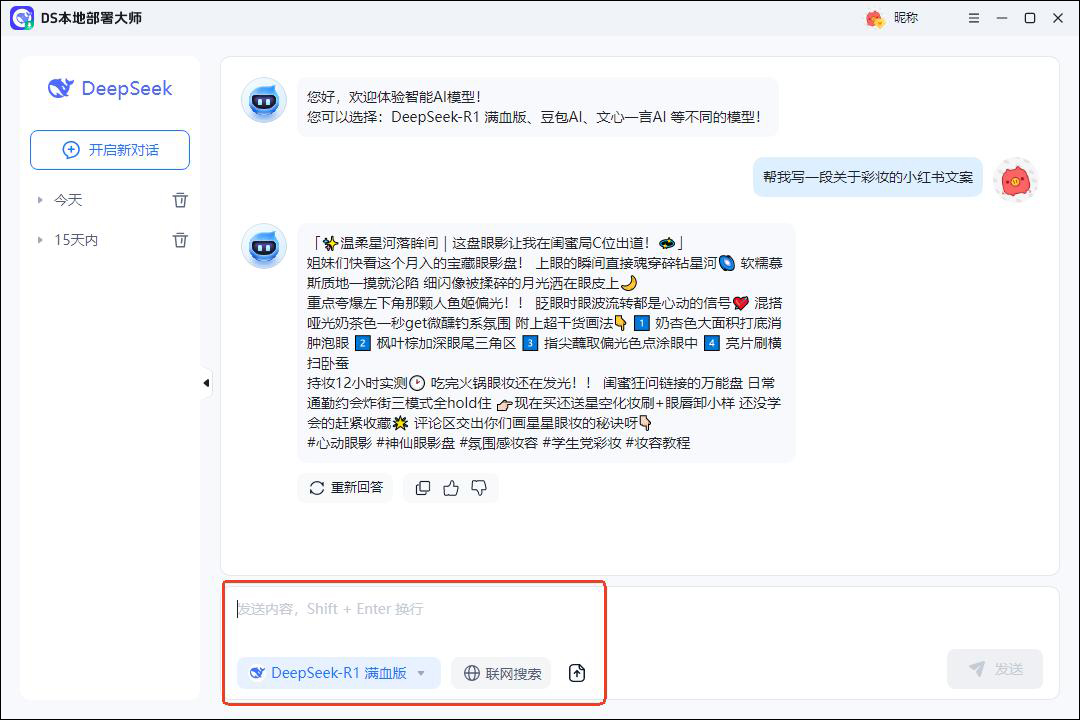Select the 15天内 history label
This screenshot has height=720, width=1080.
pyautogui.click(x=76, y=240)
